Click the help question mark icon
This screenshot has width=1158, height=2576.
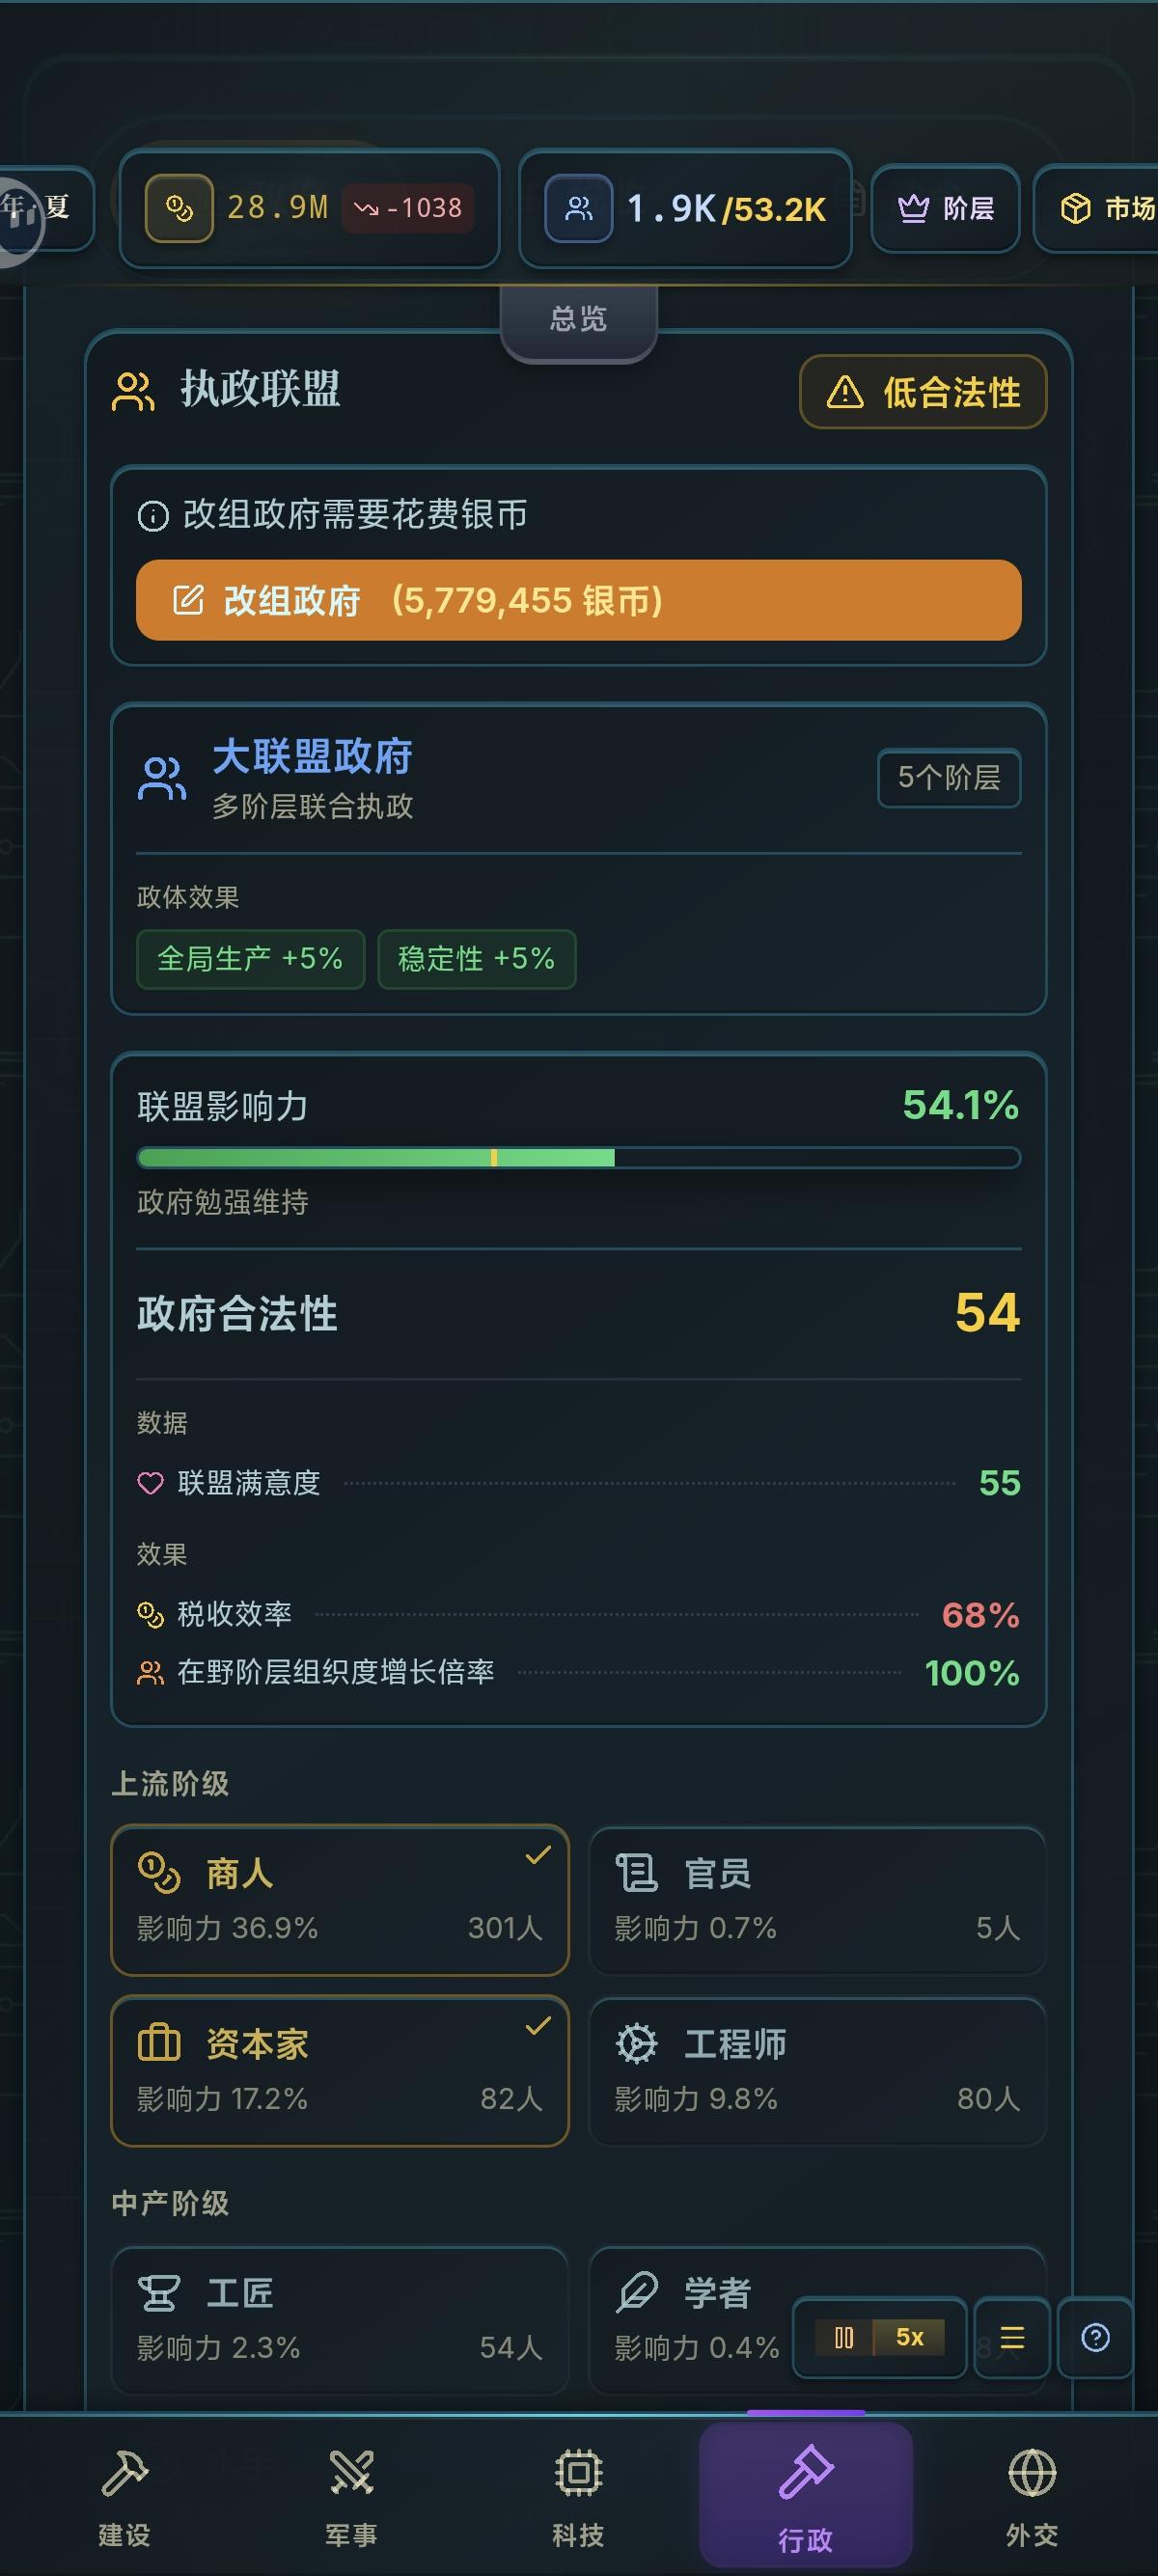coord(1095,2337)
